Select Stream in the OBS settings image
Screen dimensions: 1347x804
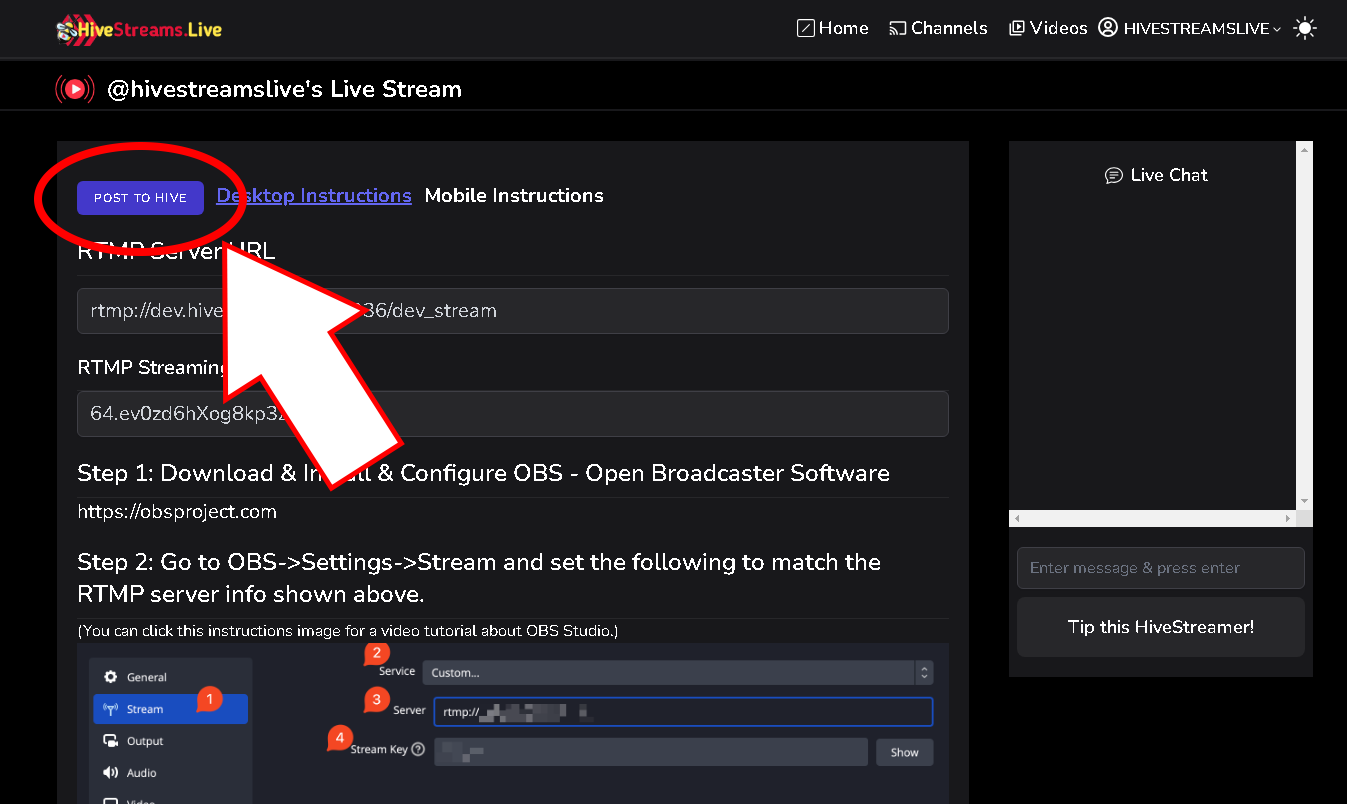(x=171, y=709)
